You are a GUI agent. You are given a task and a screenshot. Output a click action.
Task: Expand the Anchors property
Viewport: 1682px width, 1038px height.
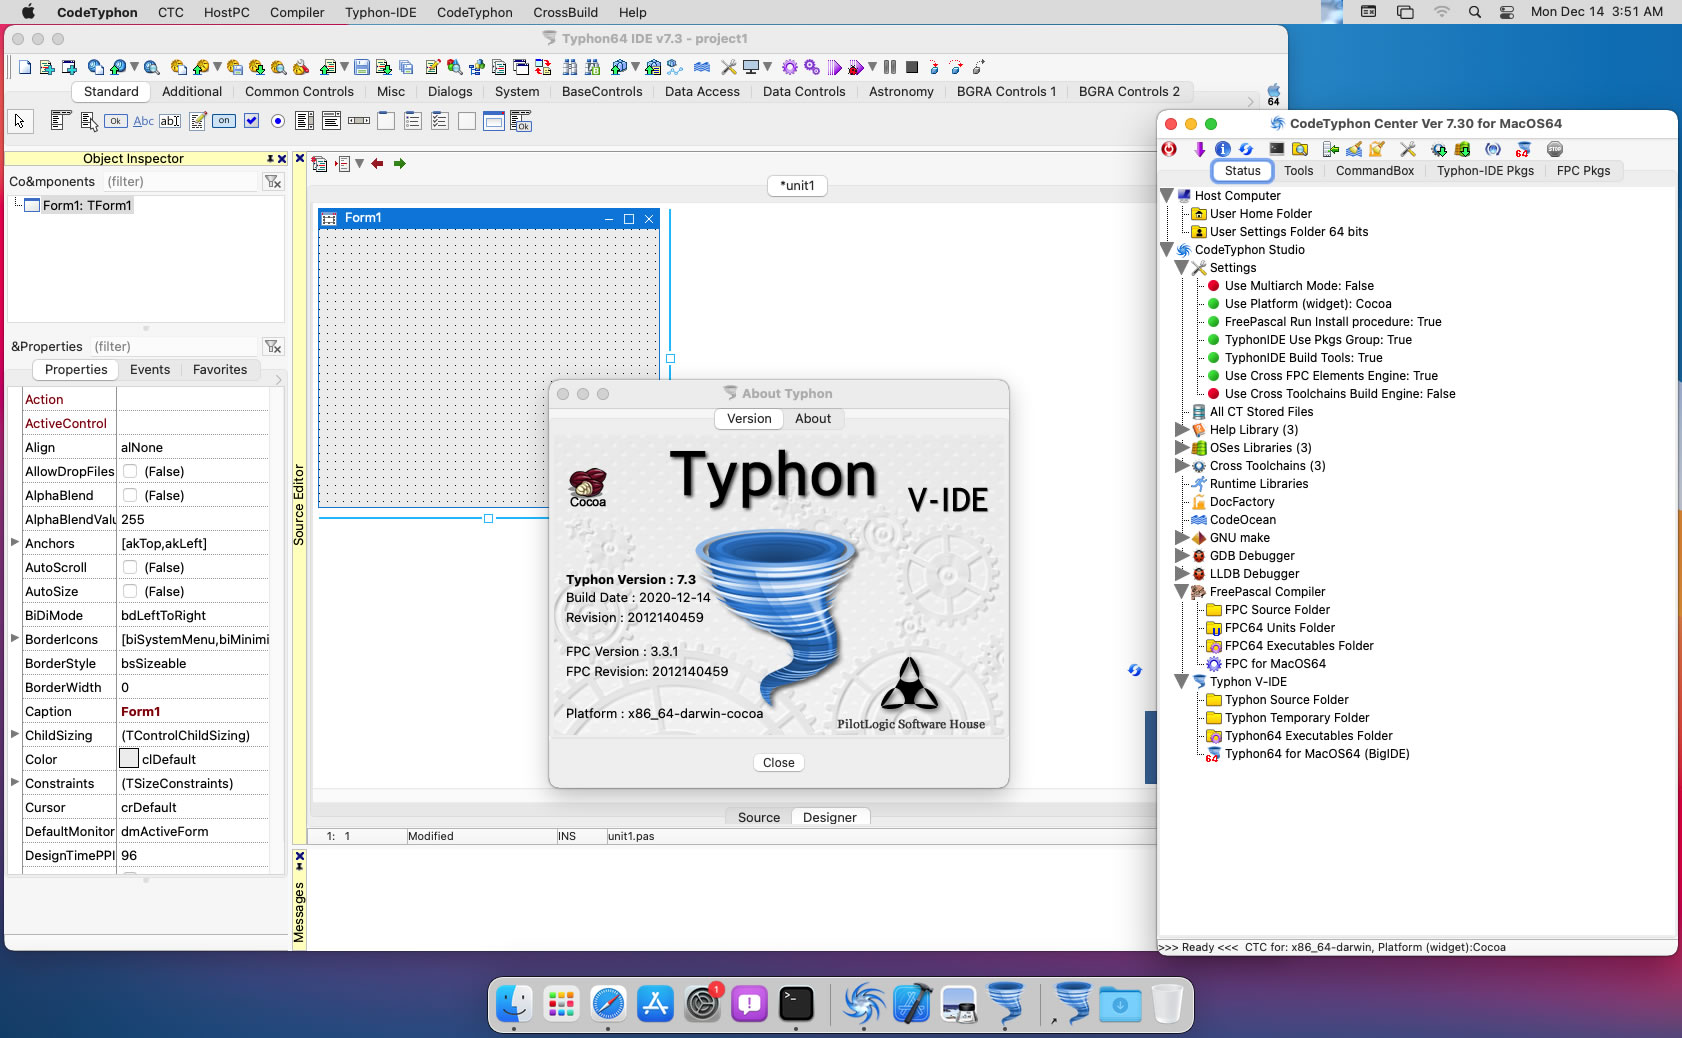coord(14,542)
